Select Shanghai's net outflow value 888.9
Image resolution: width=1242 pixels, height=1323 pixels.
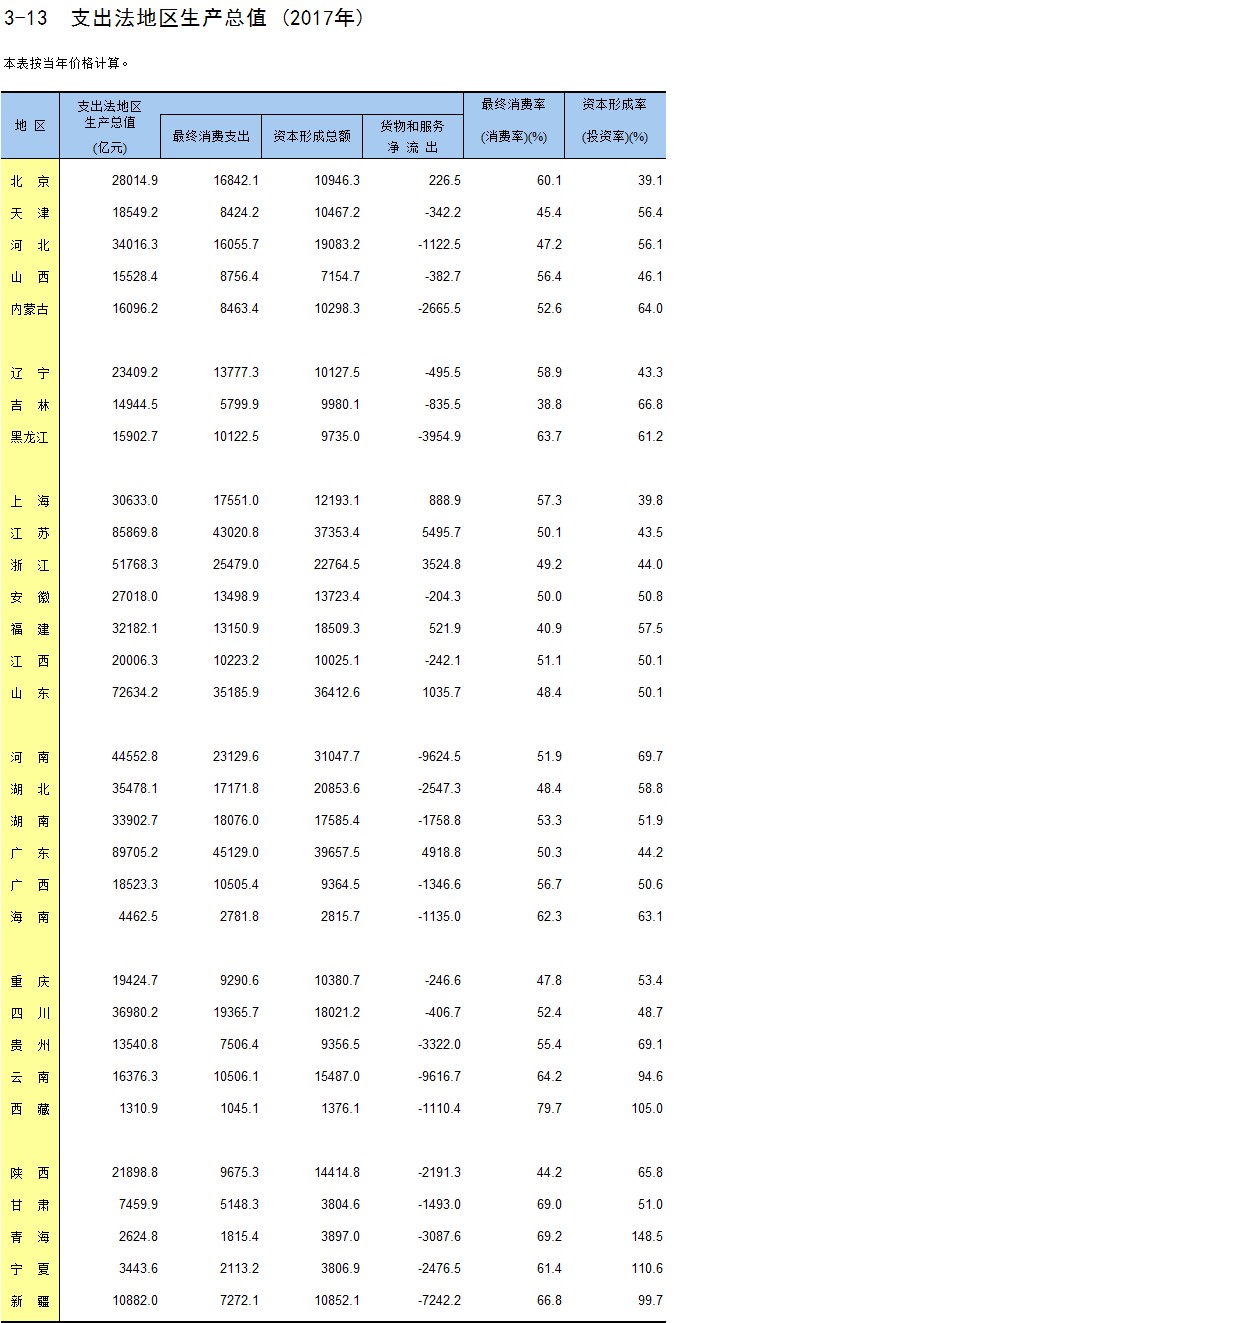(x=444, y=501)
